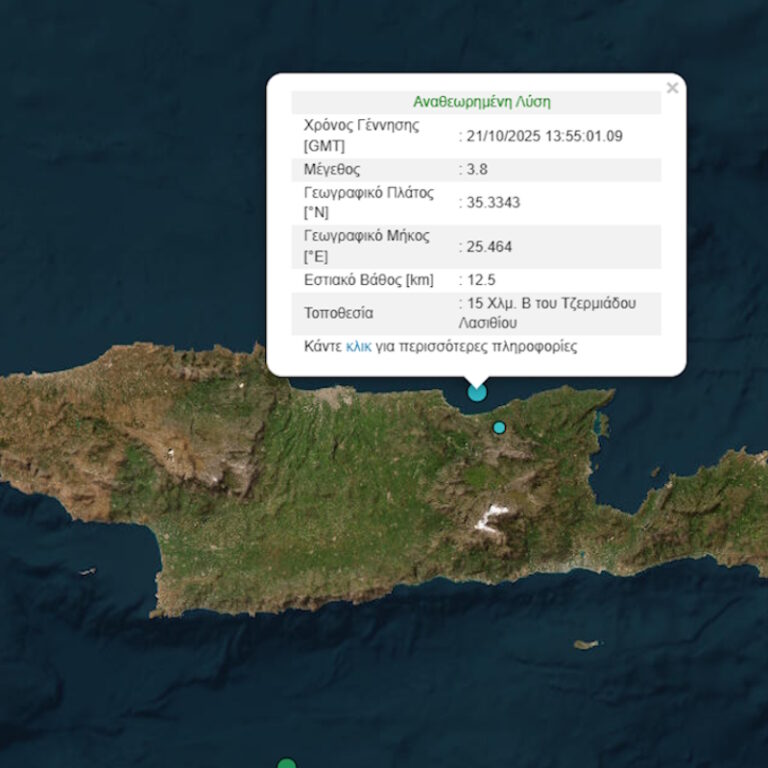Click the focal depth value 12.5
The width and height of the screenshot is (768, 768).
pyautogui.click(x=481, y=280)
